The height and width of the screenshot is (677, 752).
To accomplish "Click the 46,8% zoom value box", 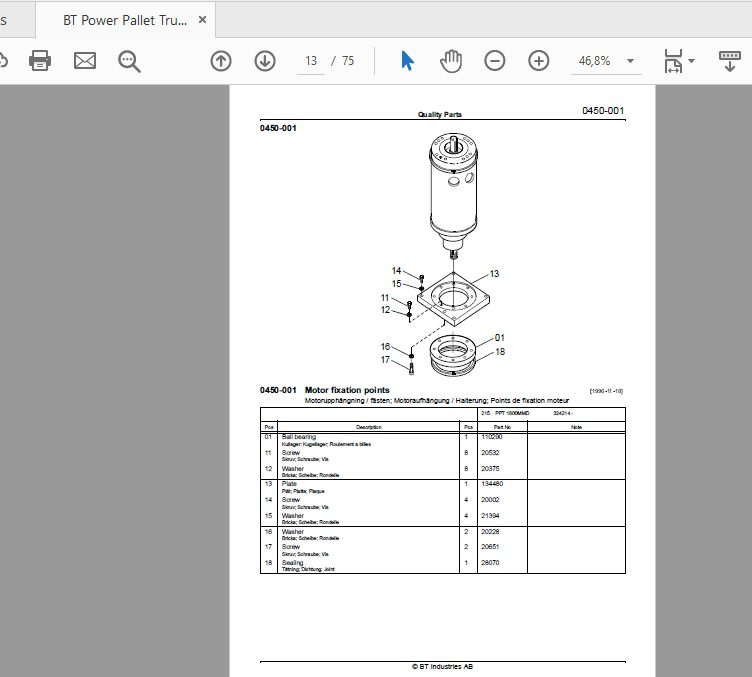I will point(595,61).
